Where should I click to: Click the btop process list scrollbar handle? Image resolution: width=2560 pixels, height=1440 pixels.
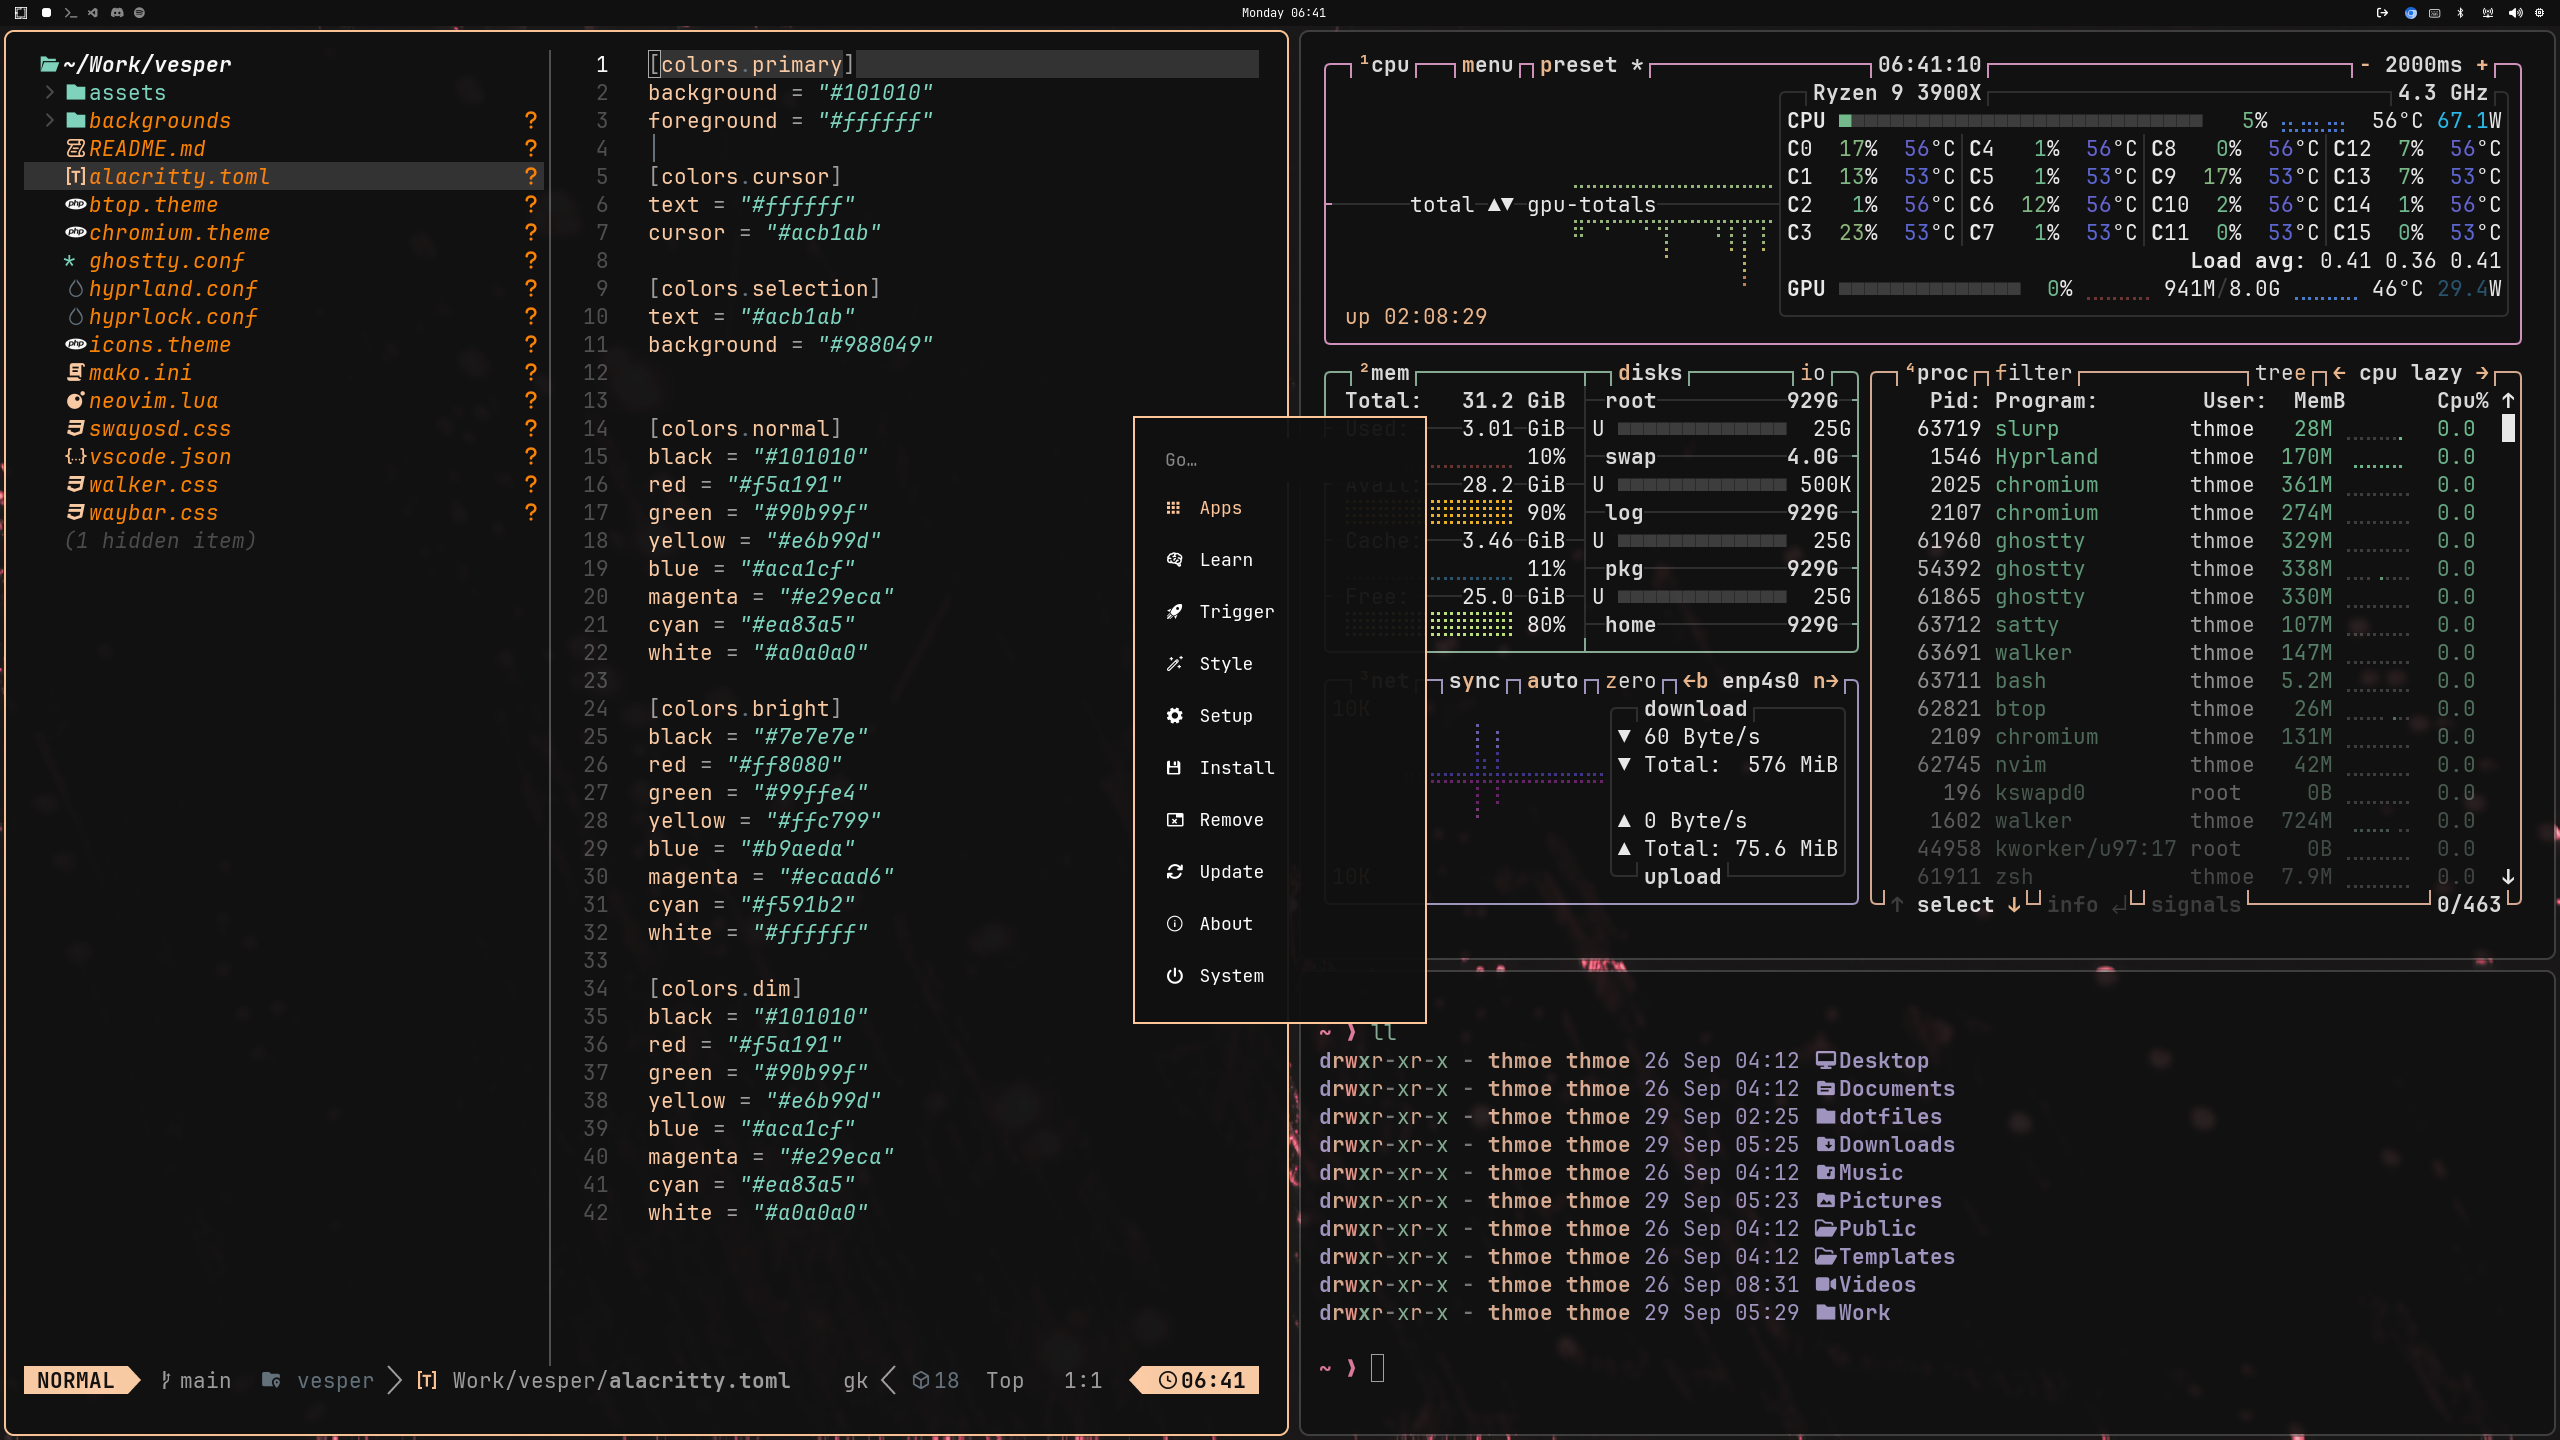point(2508,429)
